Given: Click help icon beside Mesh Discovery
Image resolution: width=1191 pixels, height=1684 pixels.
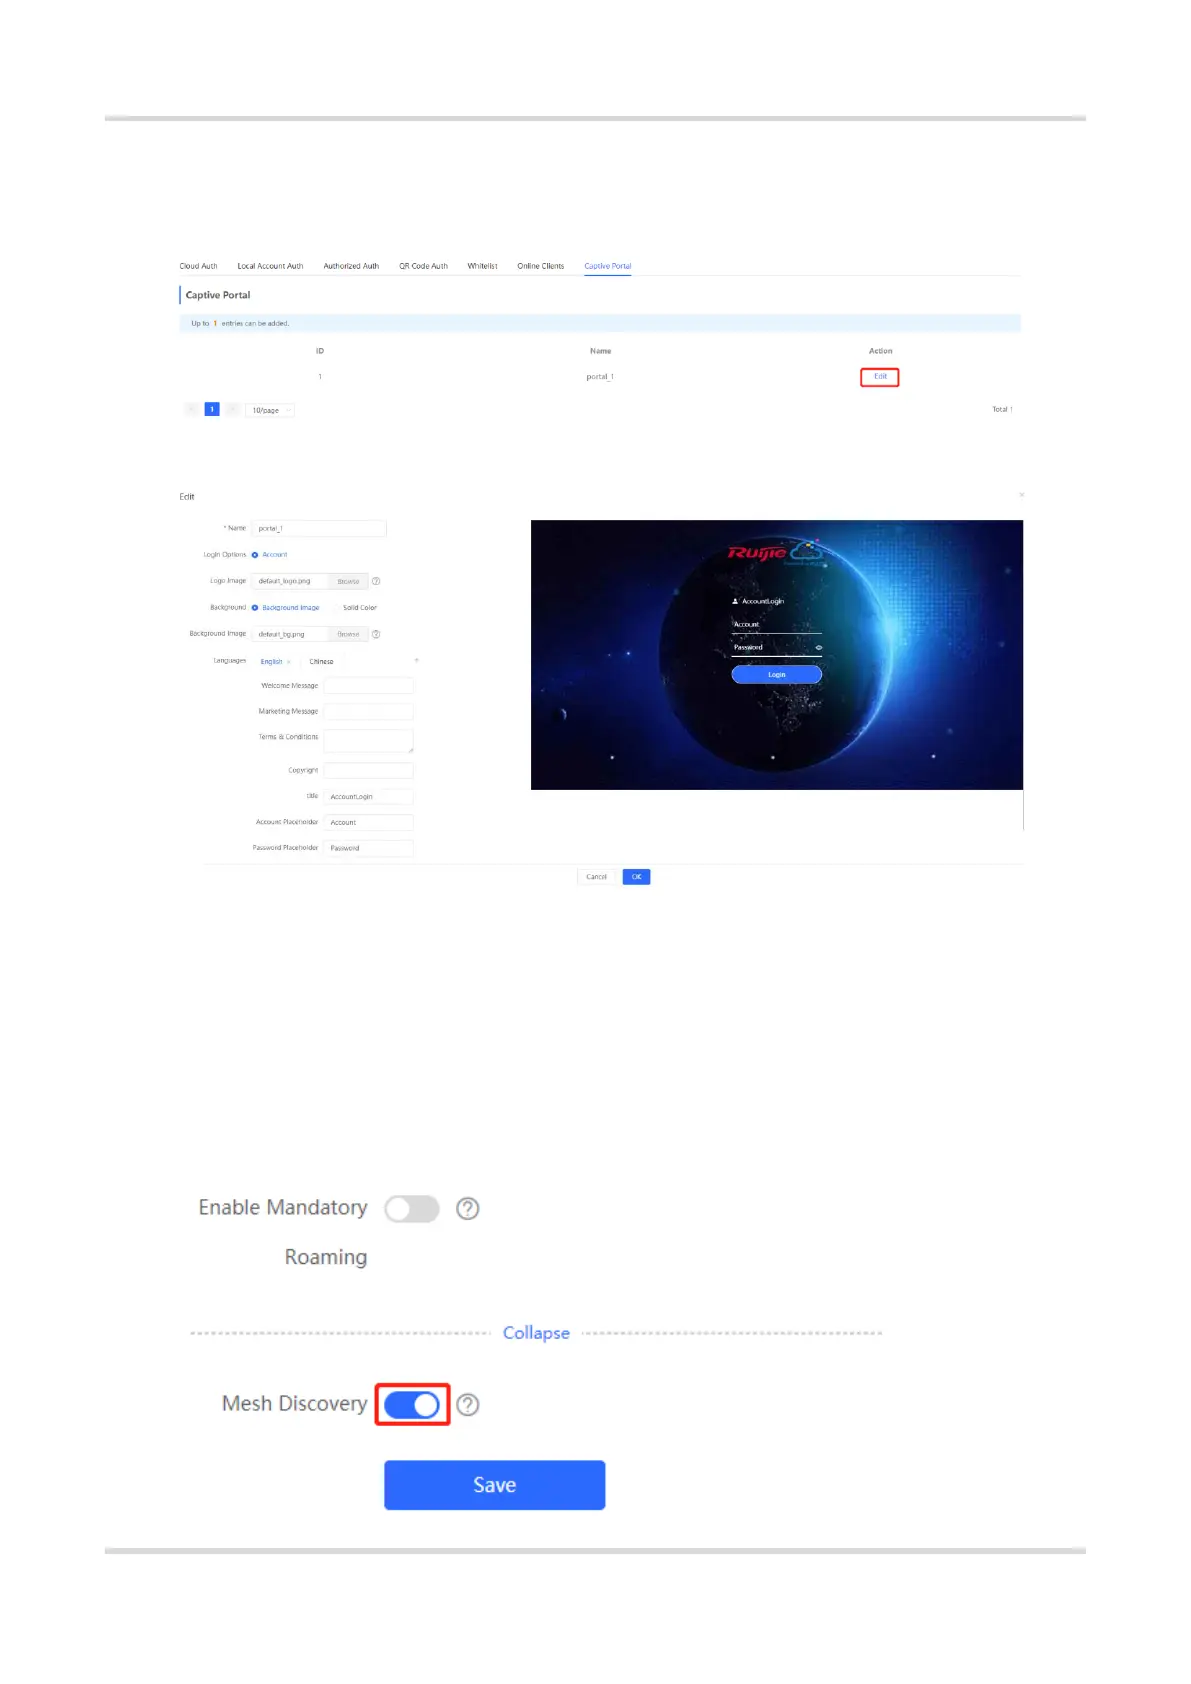Looking at the screenshot, I should [467, 1404].
